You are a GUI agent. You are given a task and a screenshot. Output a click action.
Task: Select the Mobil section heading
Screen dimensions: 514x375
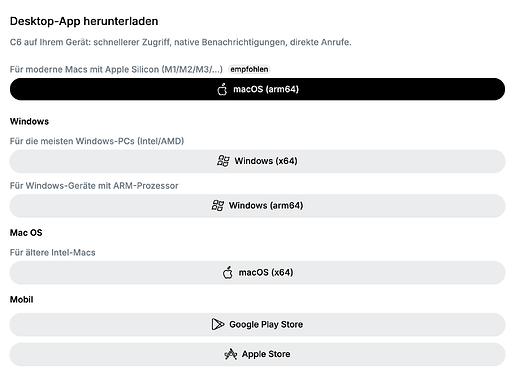[21, 299]
